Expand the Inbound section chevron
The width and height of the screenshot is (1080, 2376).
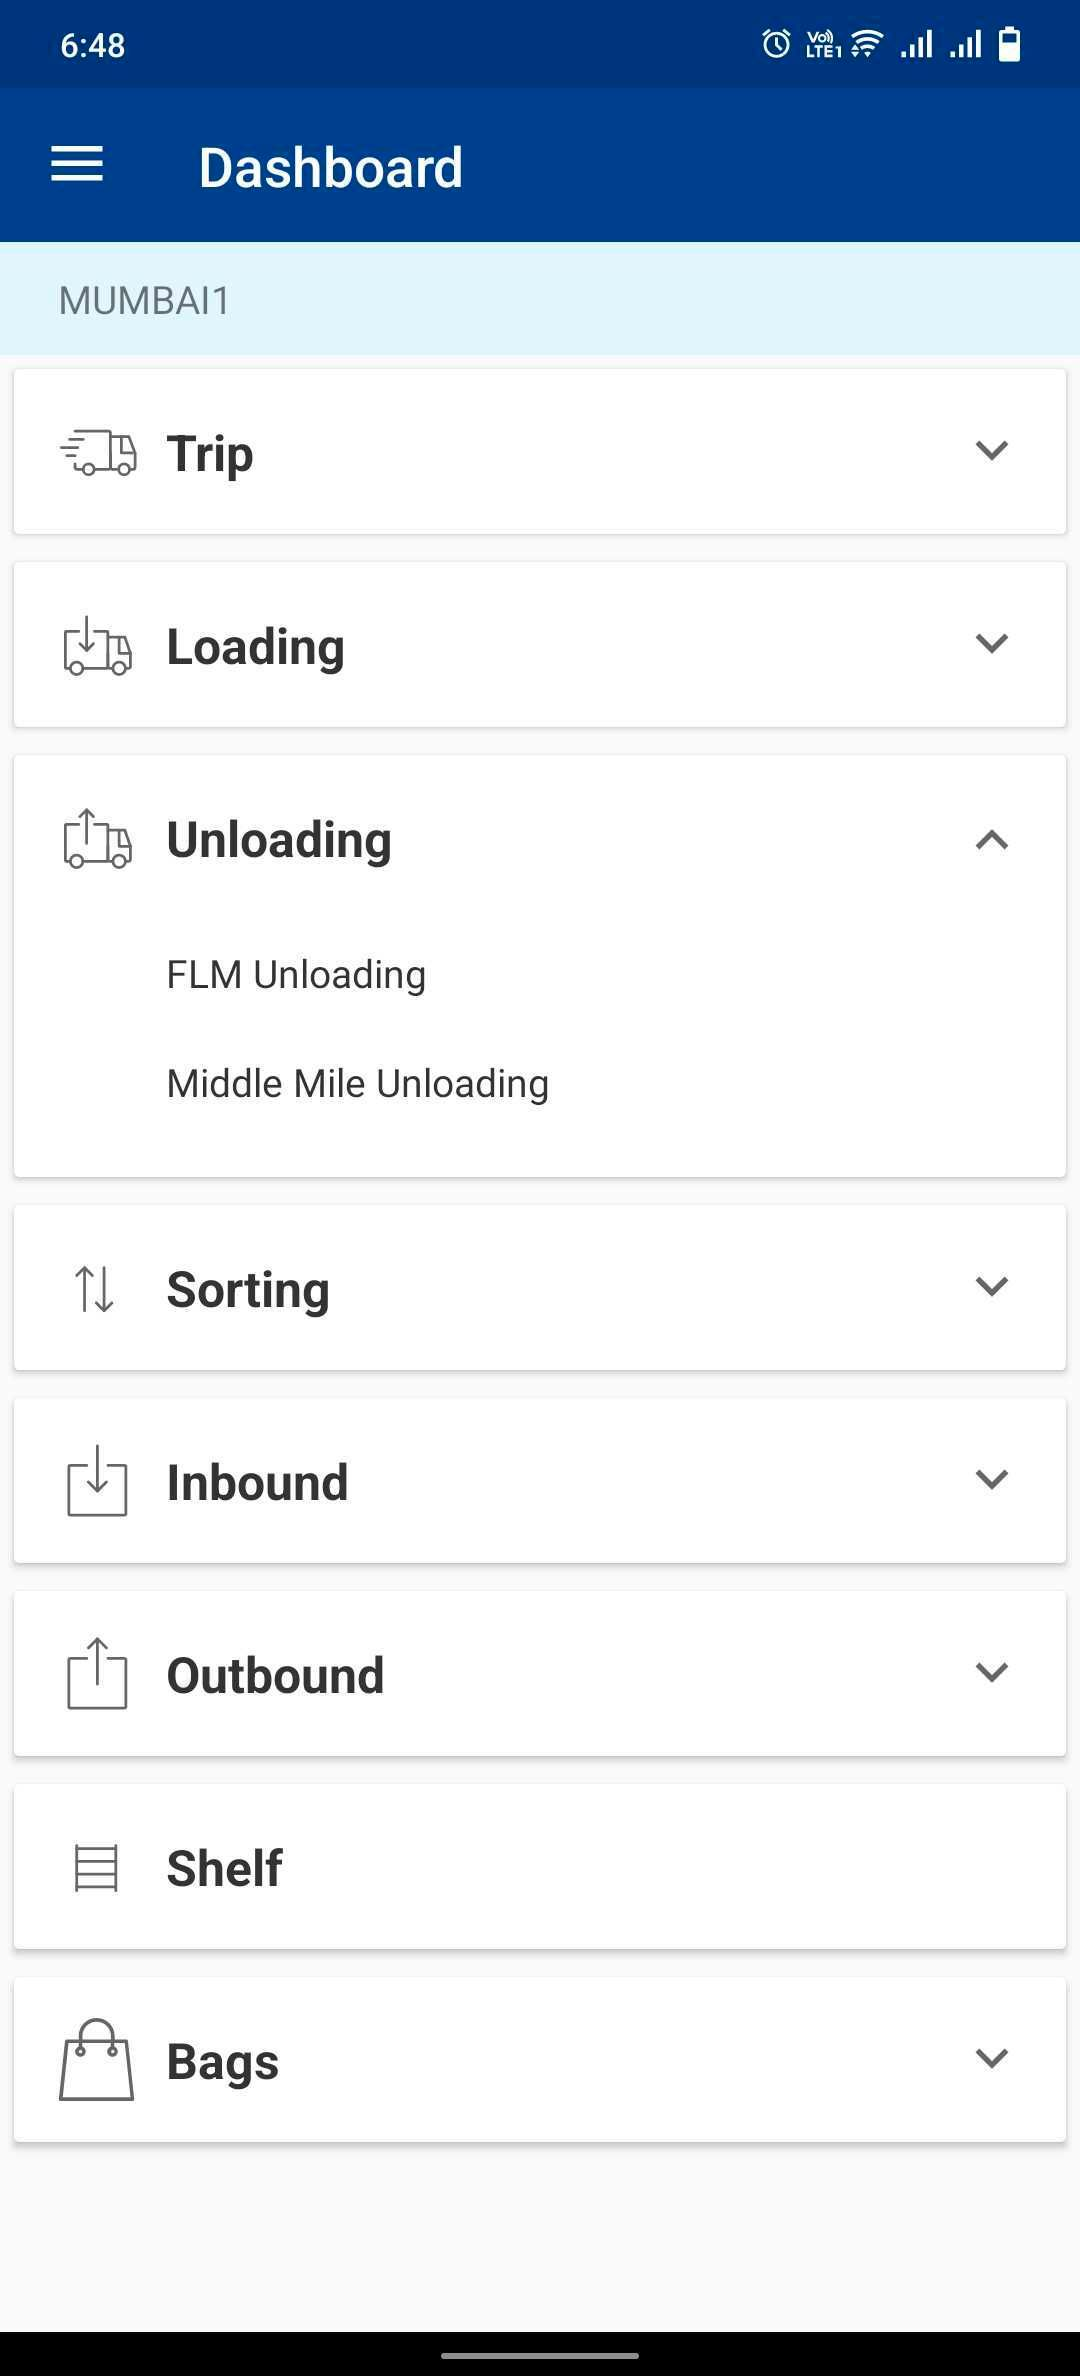point(991,1479)
